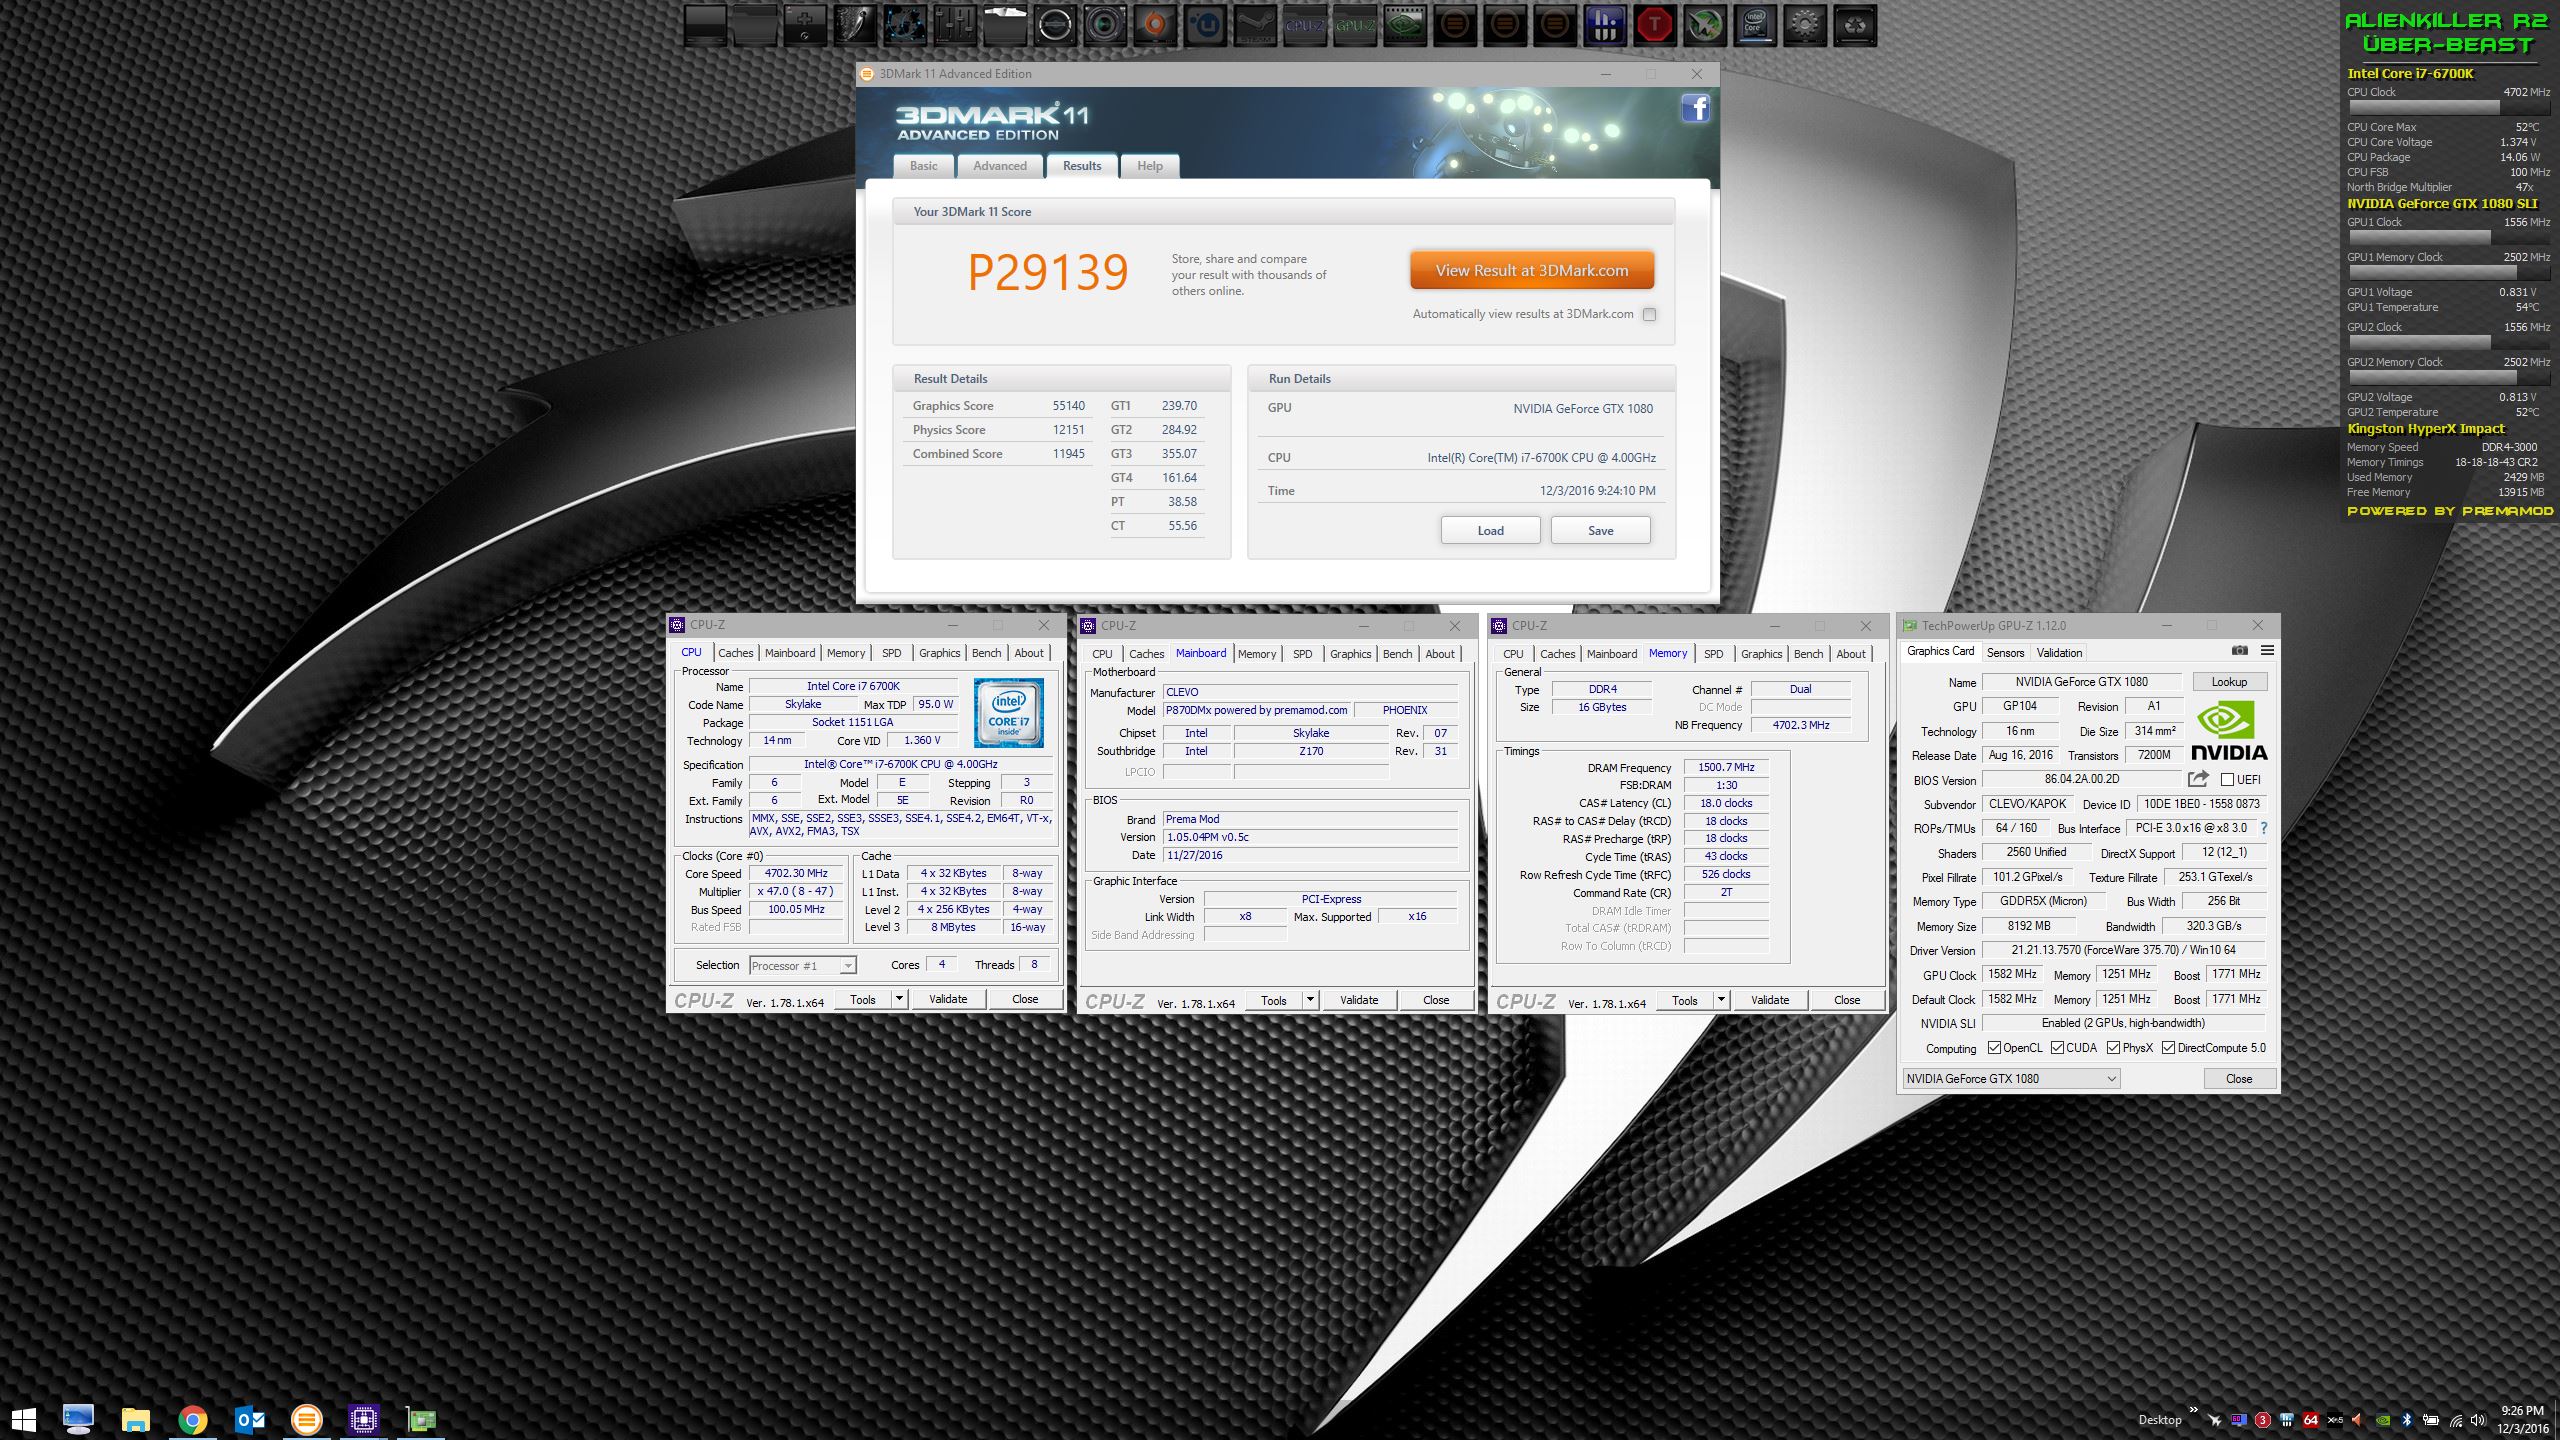Open SPD tab in CPU-Z Memory window
This screenshot has width=2560, height=1440.
click(x=1713, y=654)
